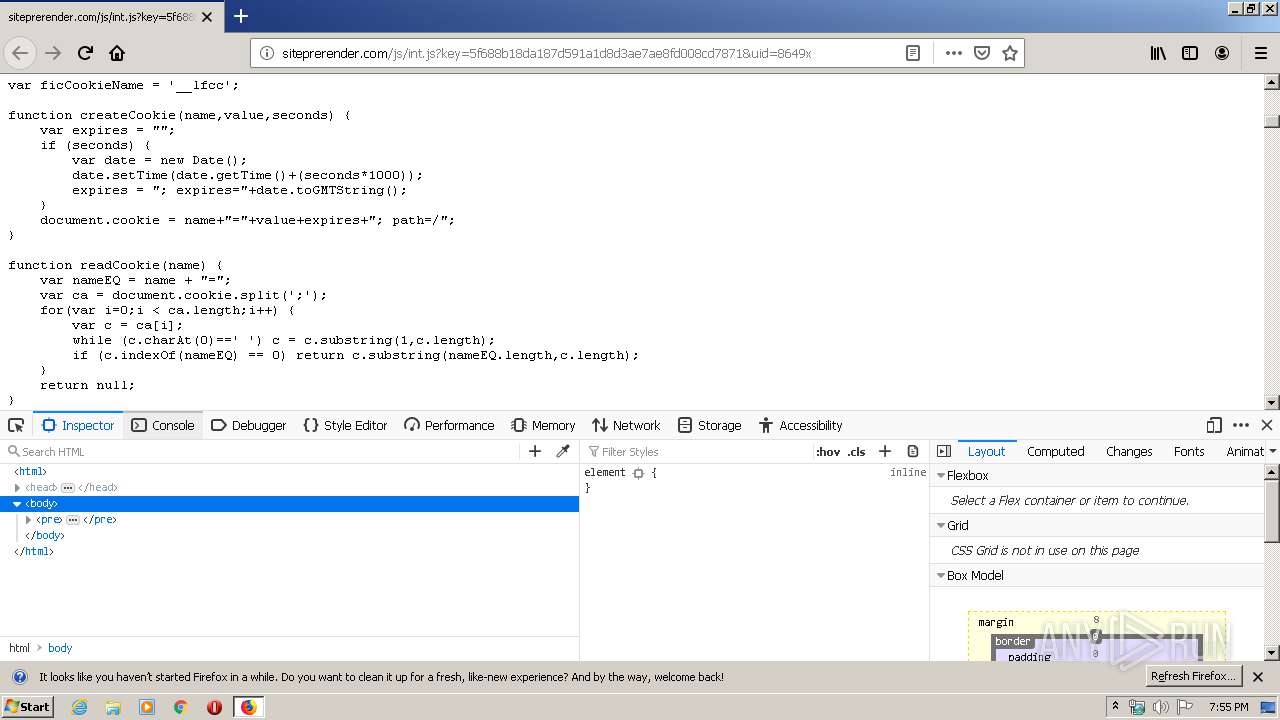
Task: Open Chrome from the taskbar
Action: tap(180, 707)
